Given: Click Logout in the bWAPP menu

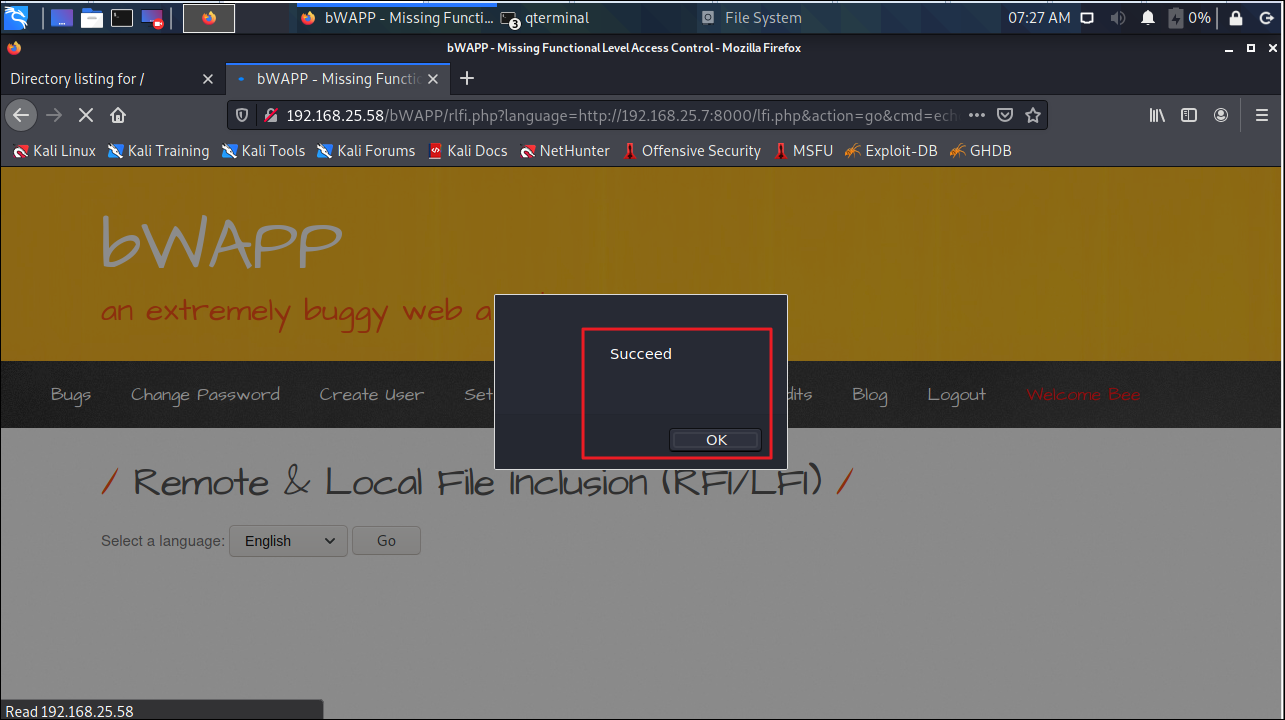Looking at the screenshot, I should 956,395.
